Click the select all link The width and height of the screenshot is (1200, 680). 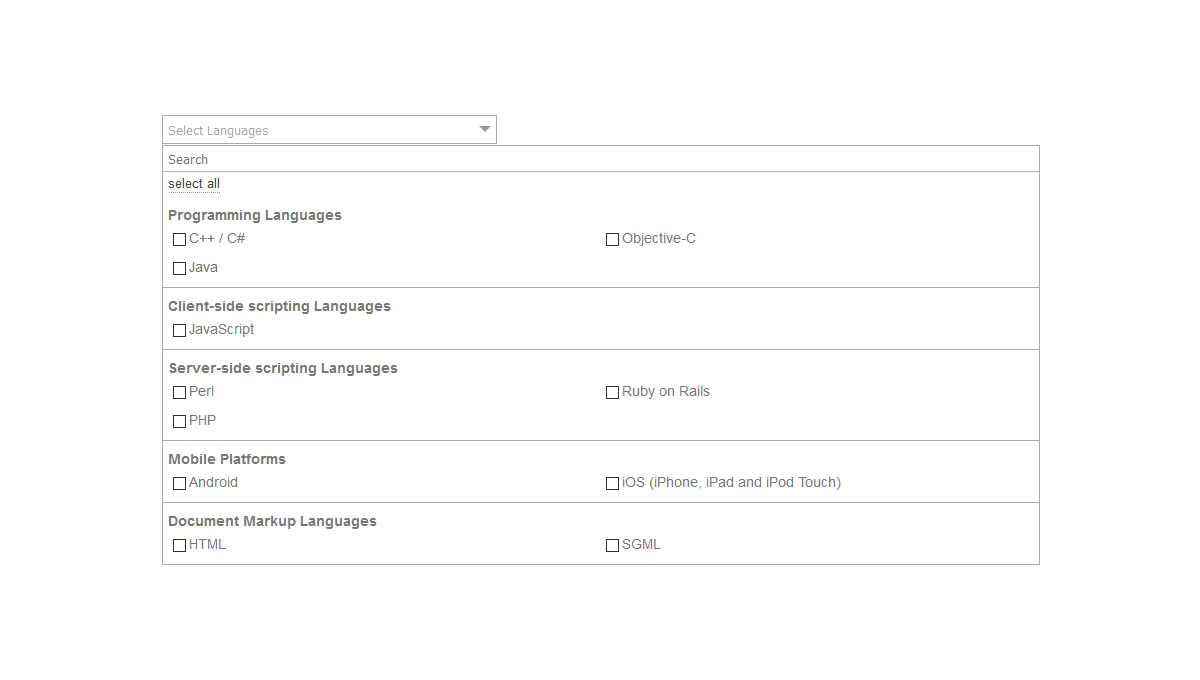(193, 183)
